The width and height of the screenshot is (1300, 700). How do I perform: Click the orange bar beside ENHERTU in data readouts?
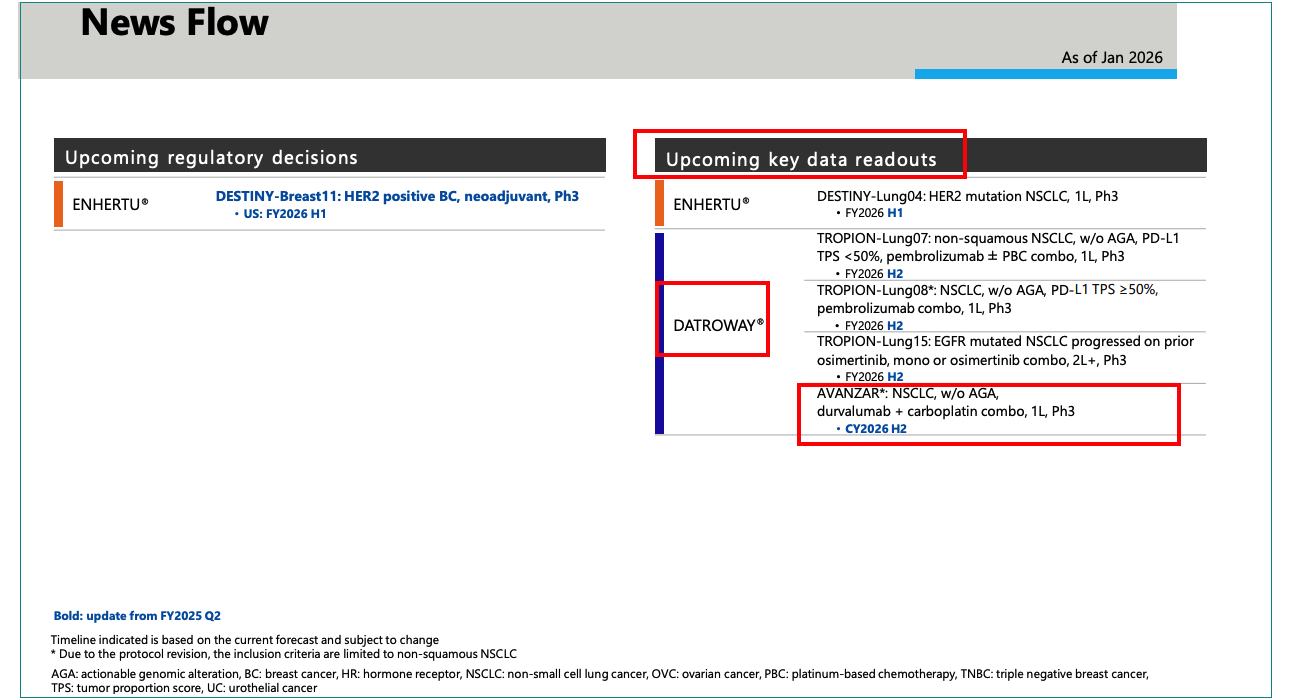pos(659,203)
